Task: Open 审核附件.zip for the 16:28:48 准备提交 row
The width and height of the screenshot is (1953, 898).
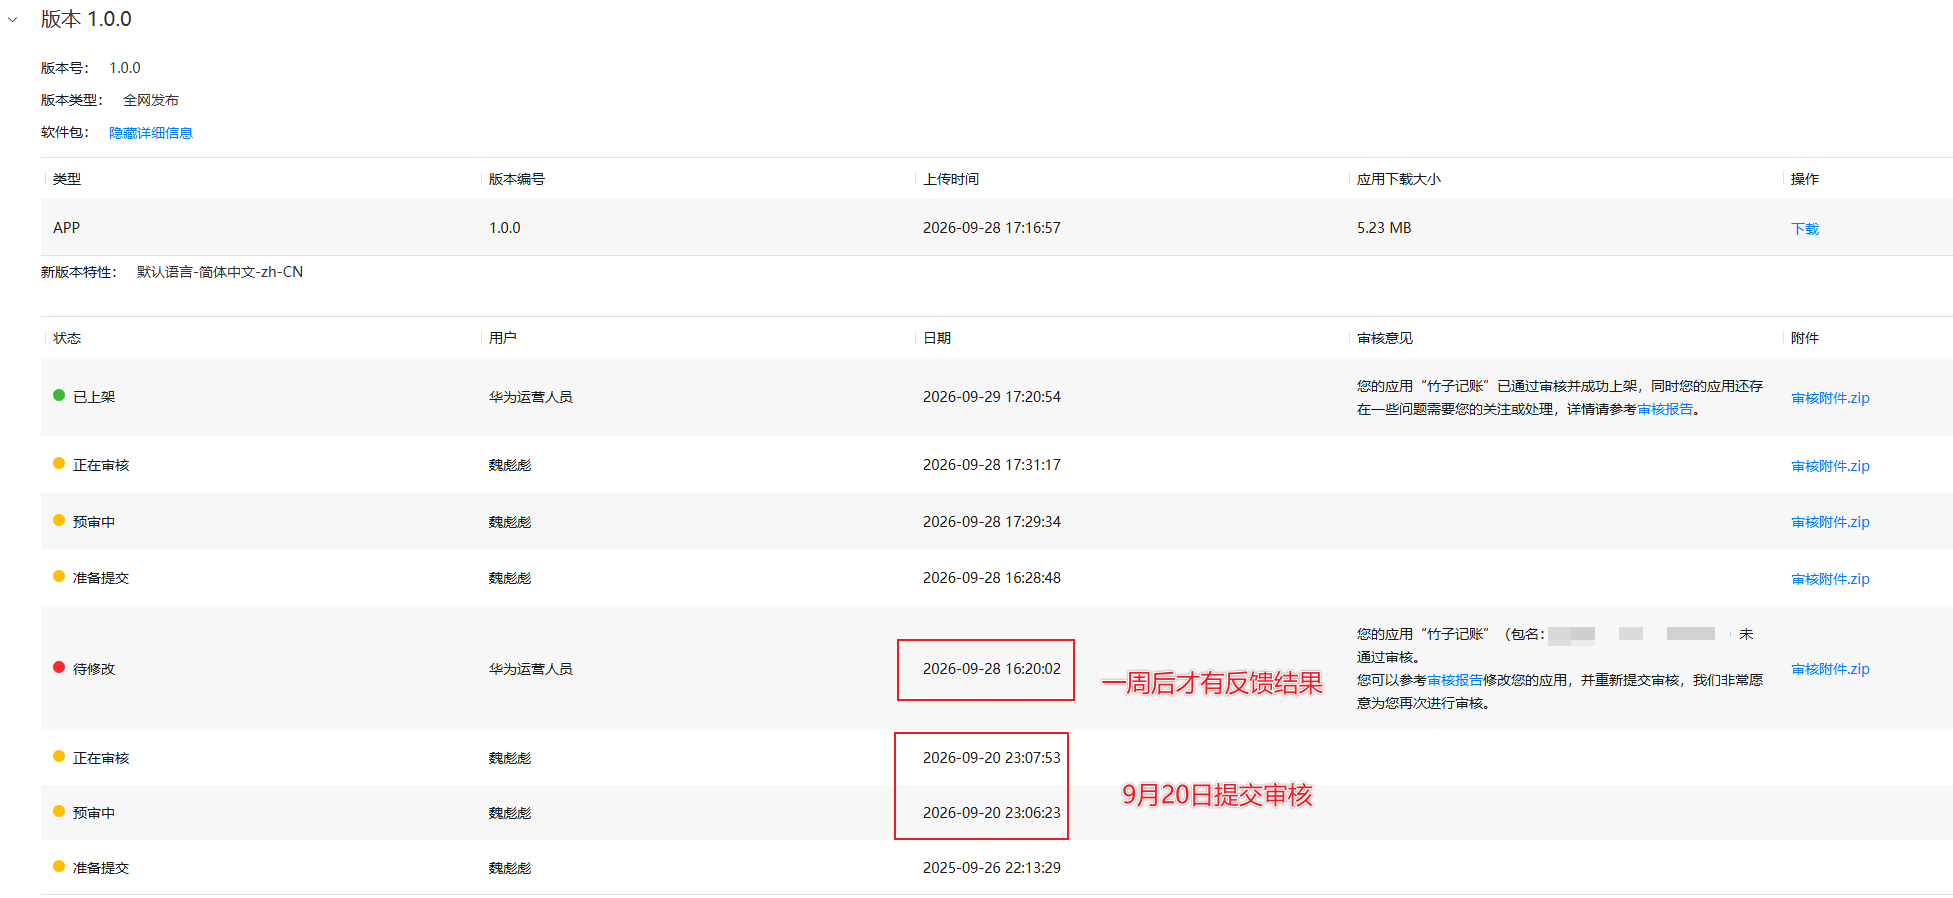Action: tap(1830, 579)
